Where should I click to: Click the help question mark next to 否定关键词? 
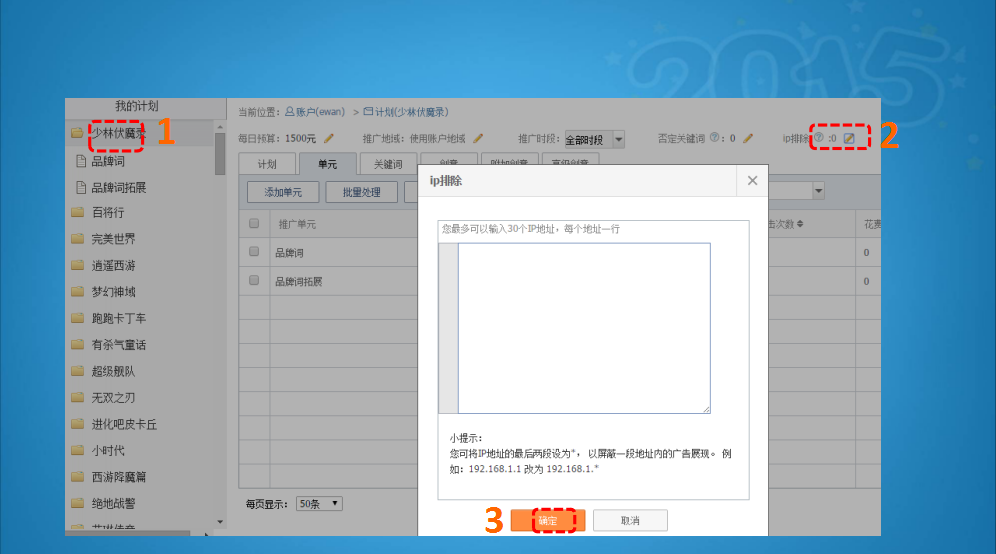[715, 138]
